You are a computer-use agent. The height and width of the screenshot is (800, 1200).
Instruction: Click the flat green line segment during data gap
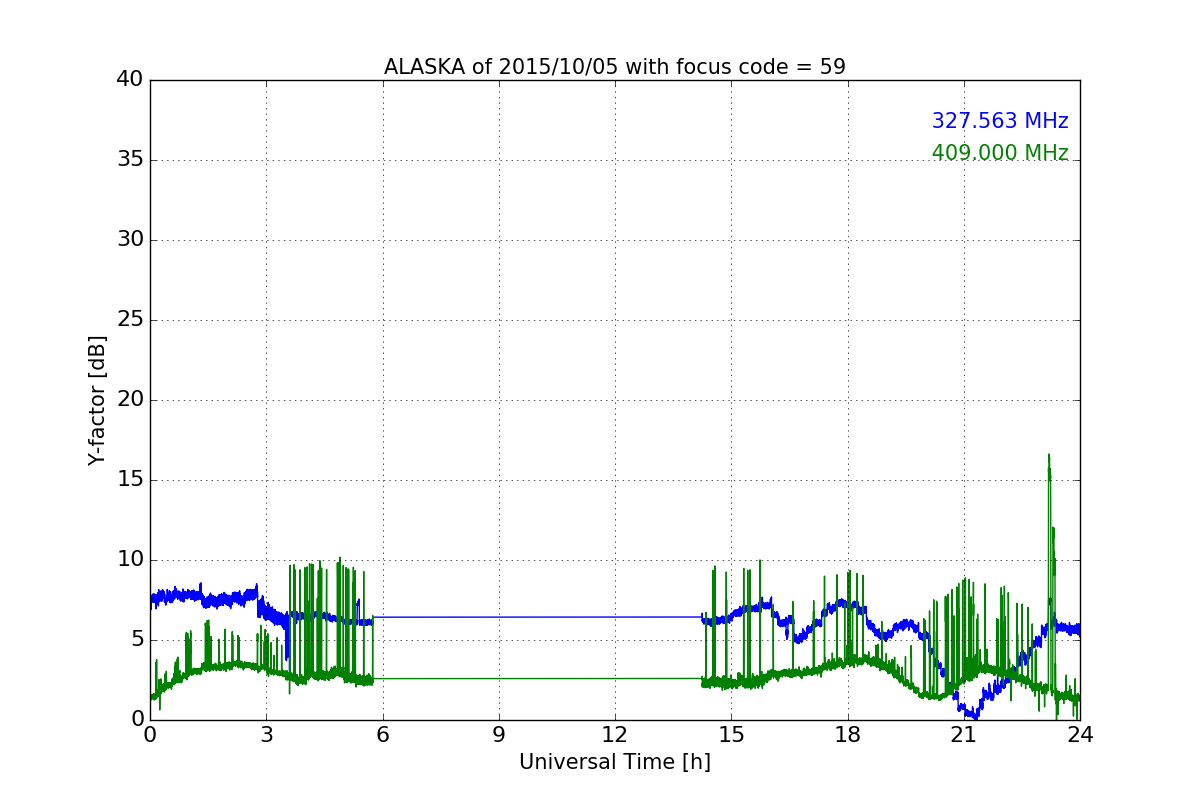click(x=537, y=678)
